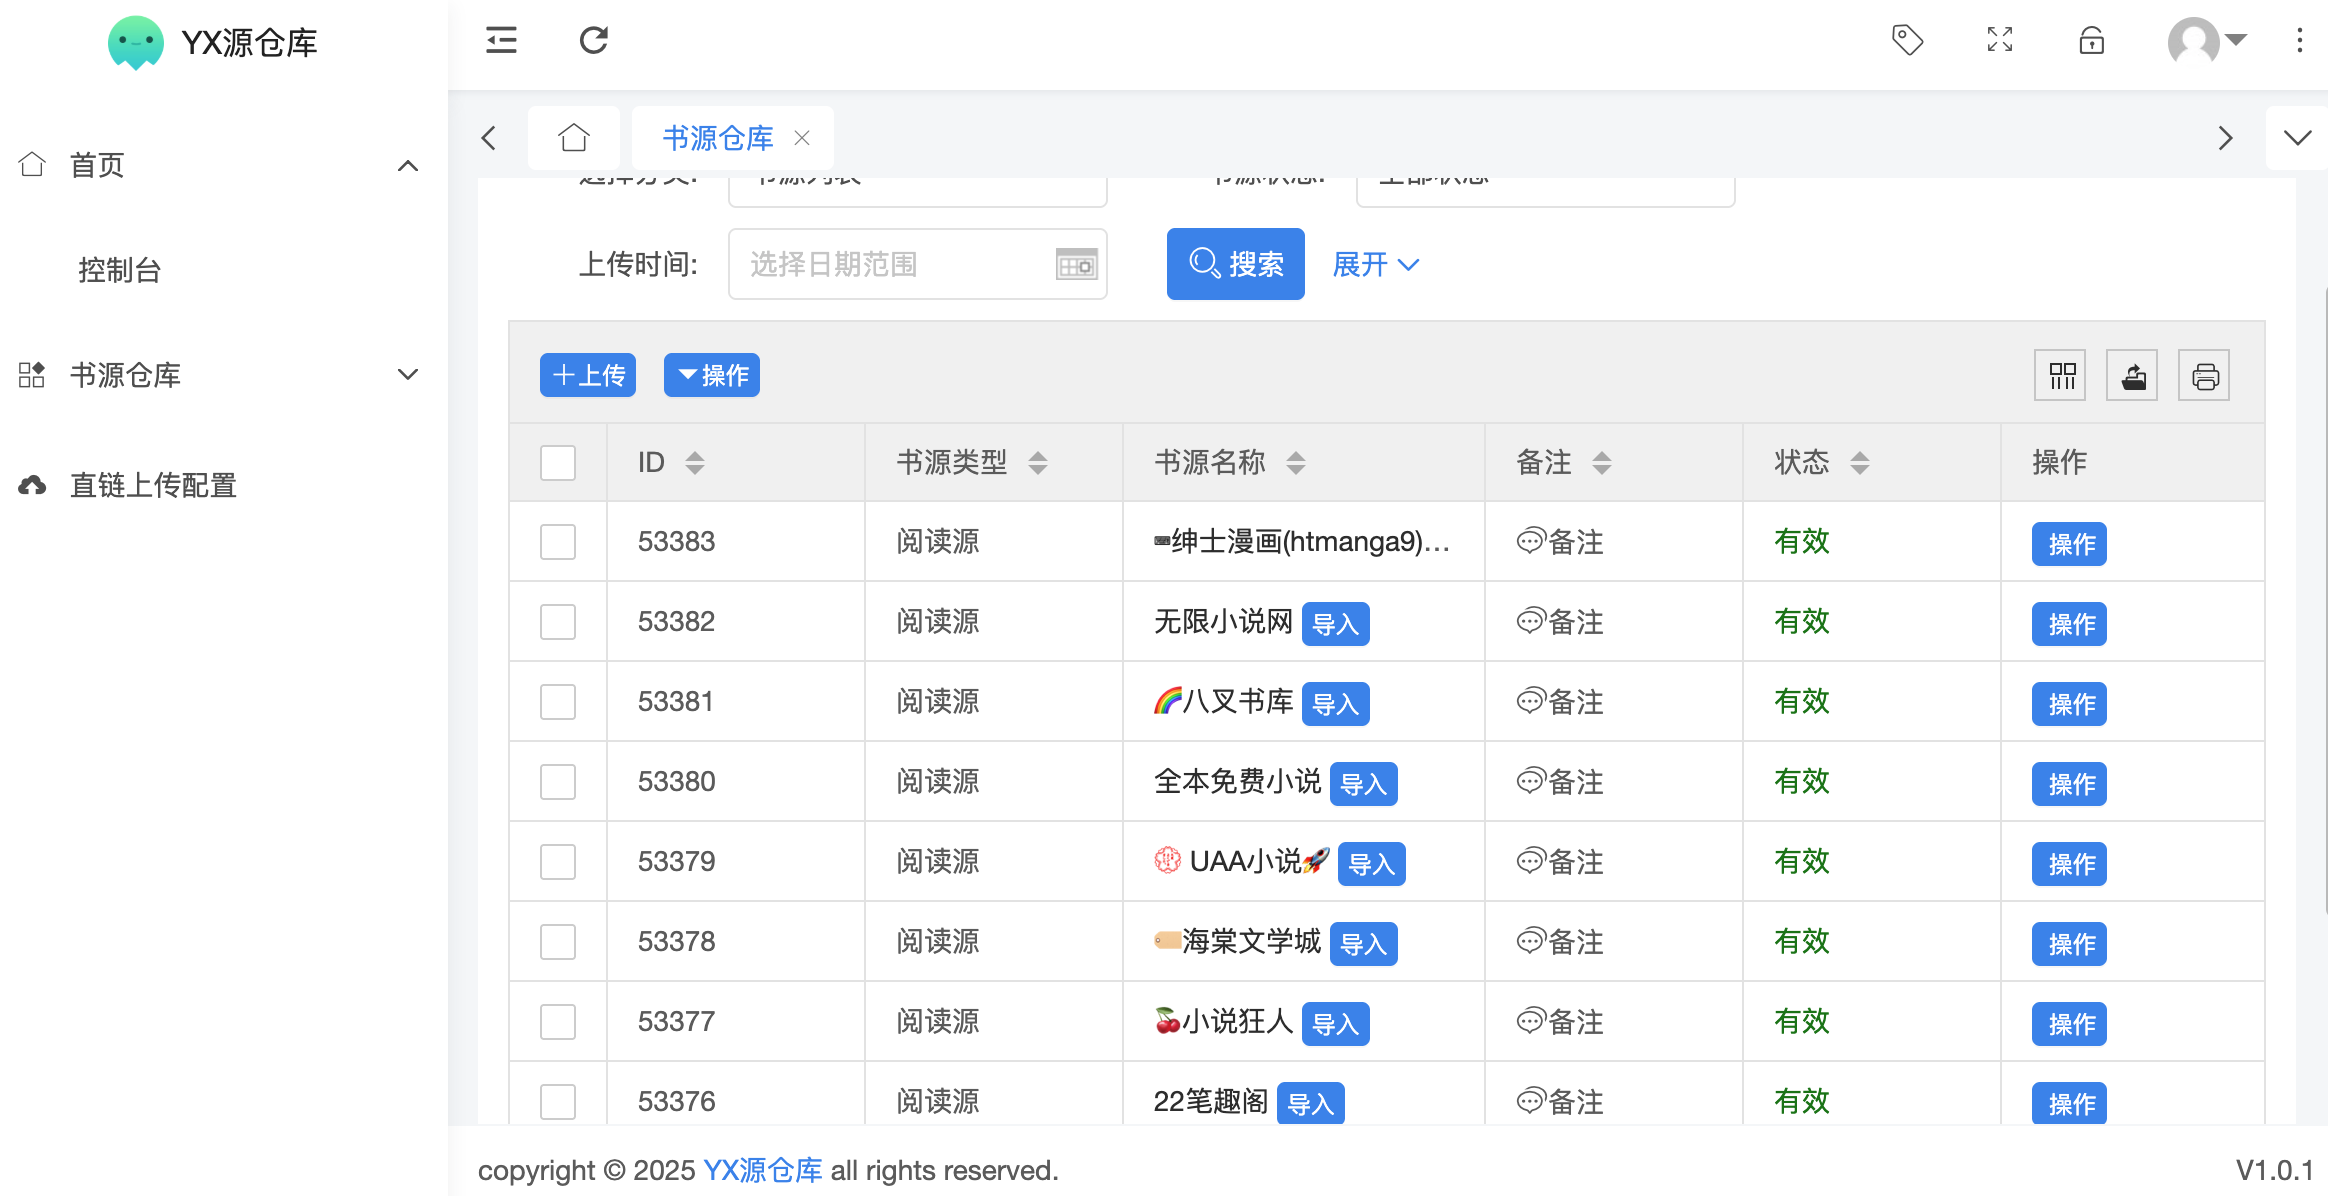Click the cloud upload icon in sidebar
The height and width of the screenshot is (1196, 2328).
32,485
